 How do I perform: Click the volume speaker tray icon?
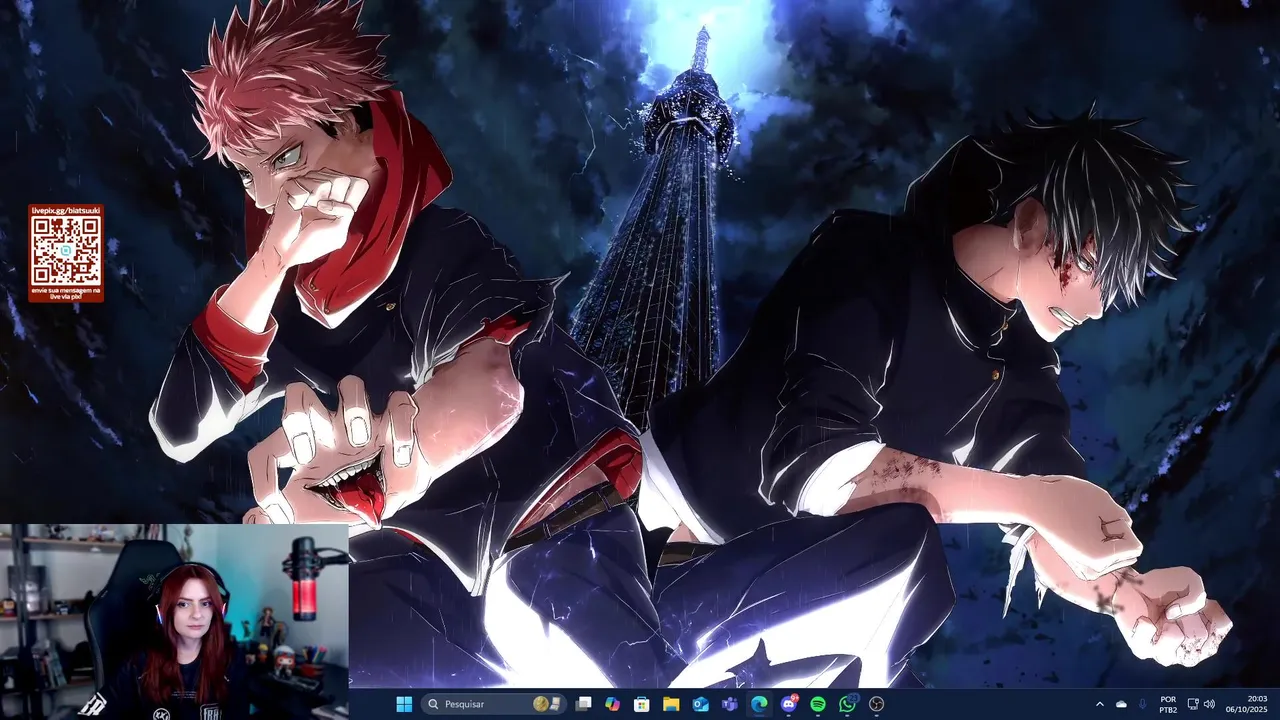1209,704
